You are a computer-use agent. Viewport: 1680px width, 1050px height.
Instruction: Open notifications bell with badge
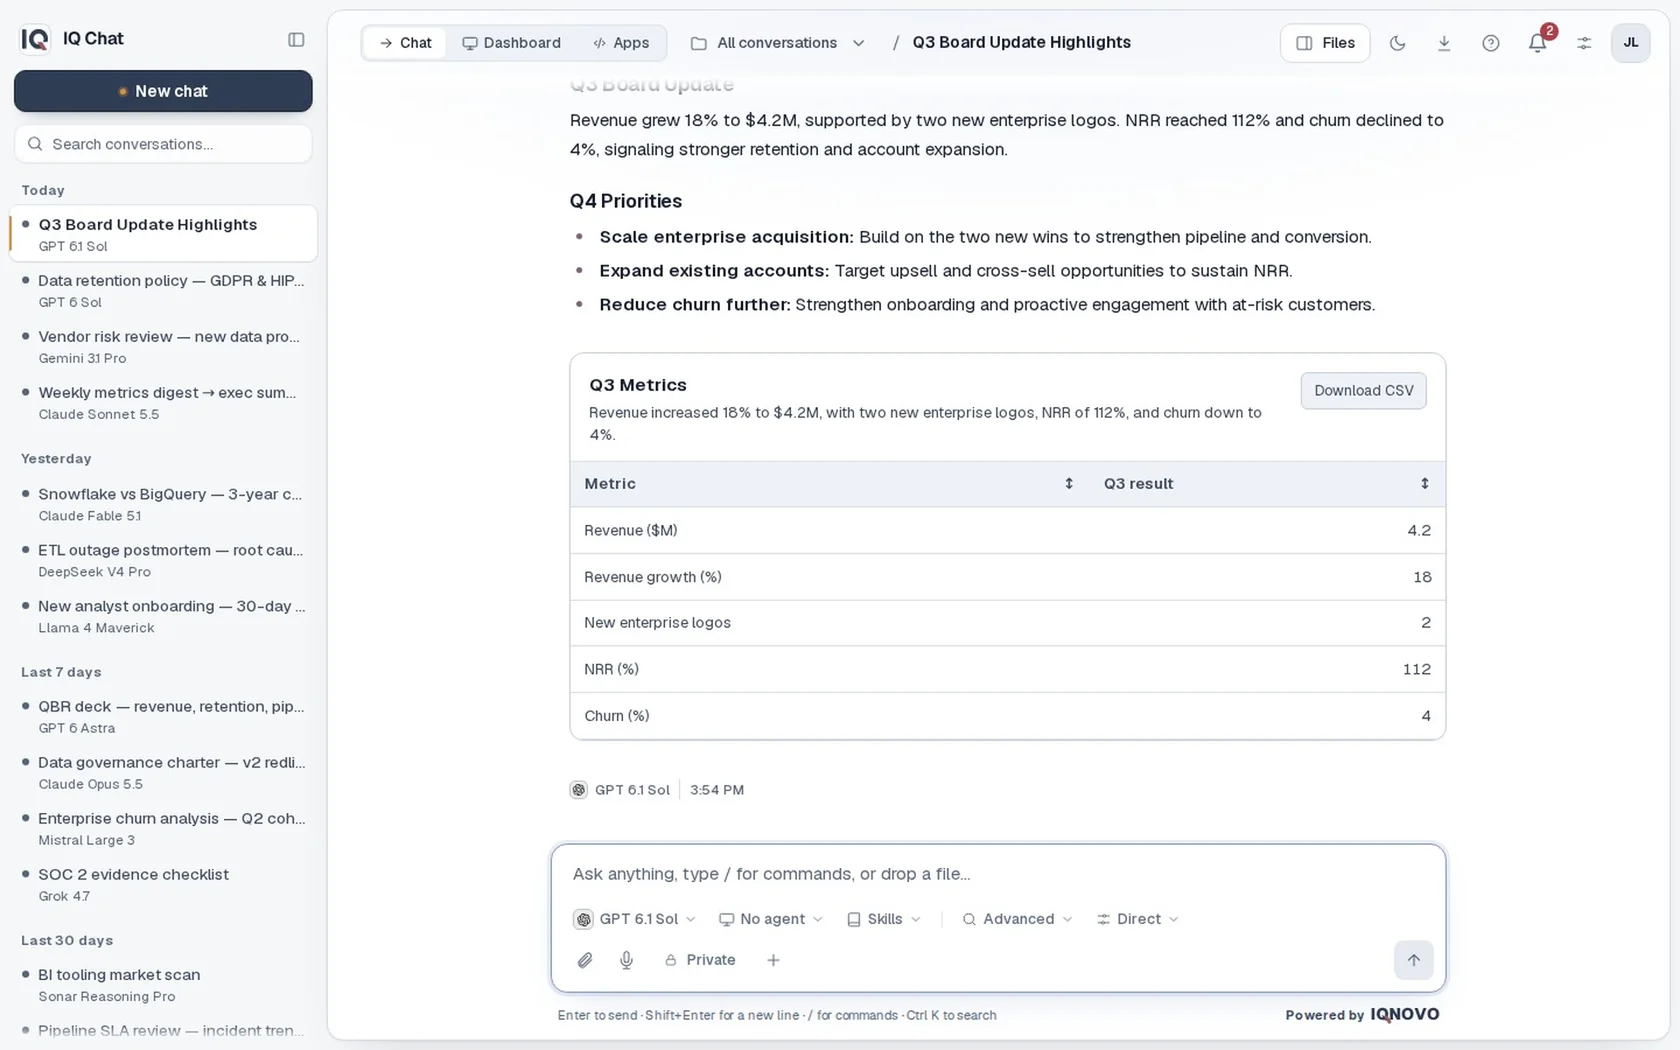tap(1538, 43)
